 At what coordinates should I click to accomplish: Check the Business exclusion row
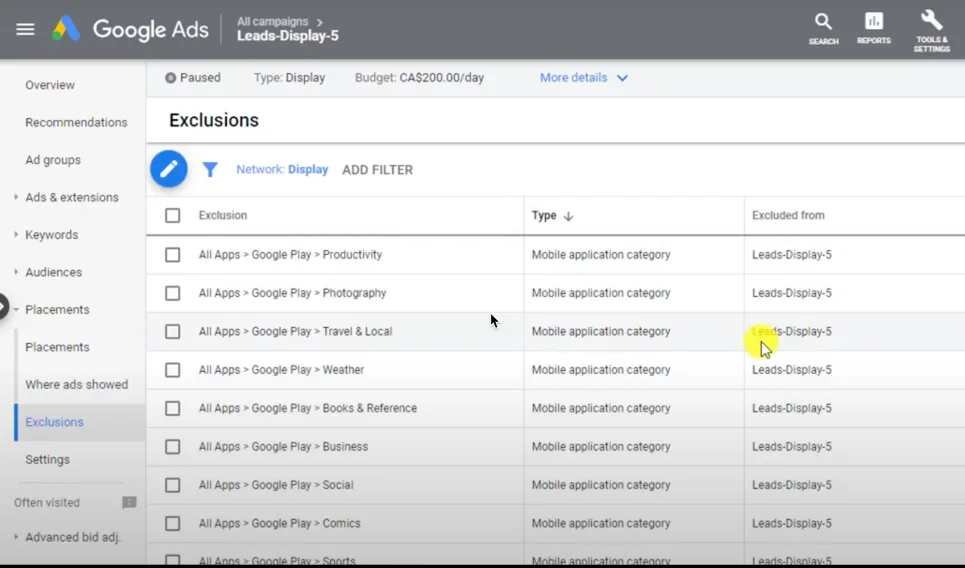tap(172, 447)
